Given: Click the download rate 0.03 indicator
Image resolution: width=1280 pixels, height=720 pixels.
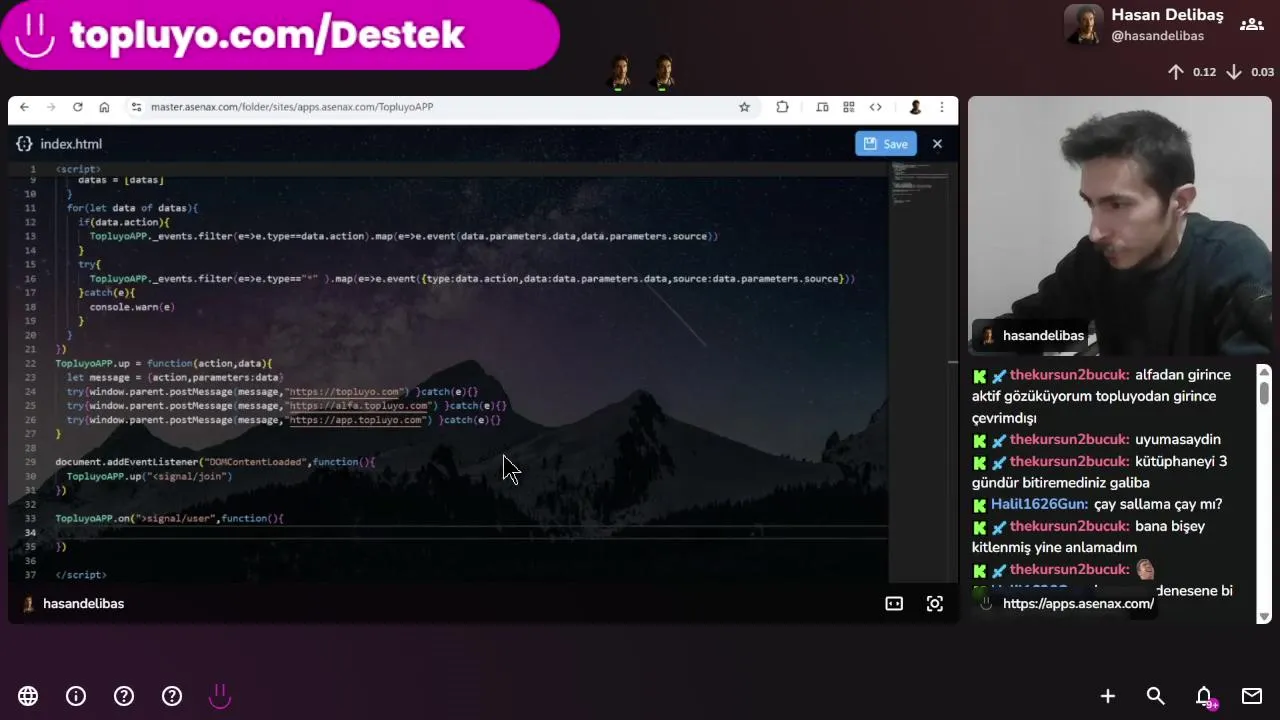Looking at the screenshot, I should point(1249,72).
